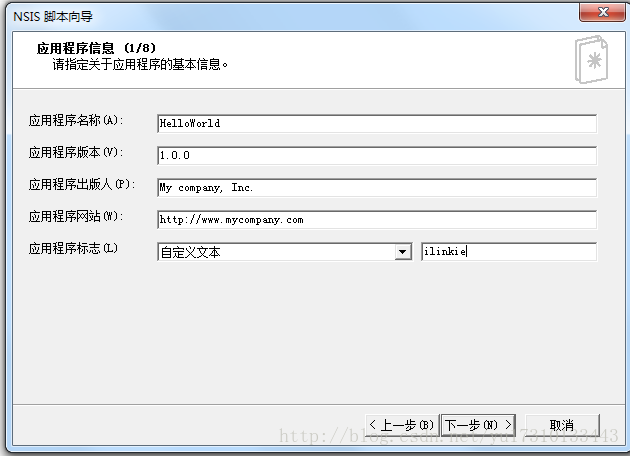Screen dimensions: 630x456
Task: Click the publisher field with My company, Inc.
Action: [377, 188]
